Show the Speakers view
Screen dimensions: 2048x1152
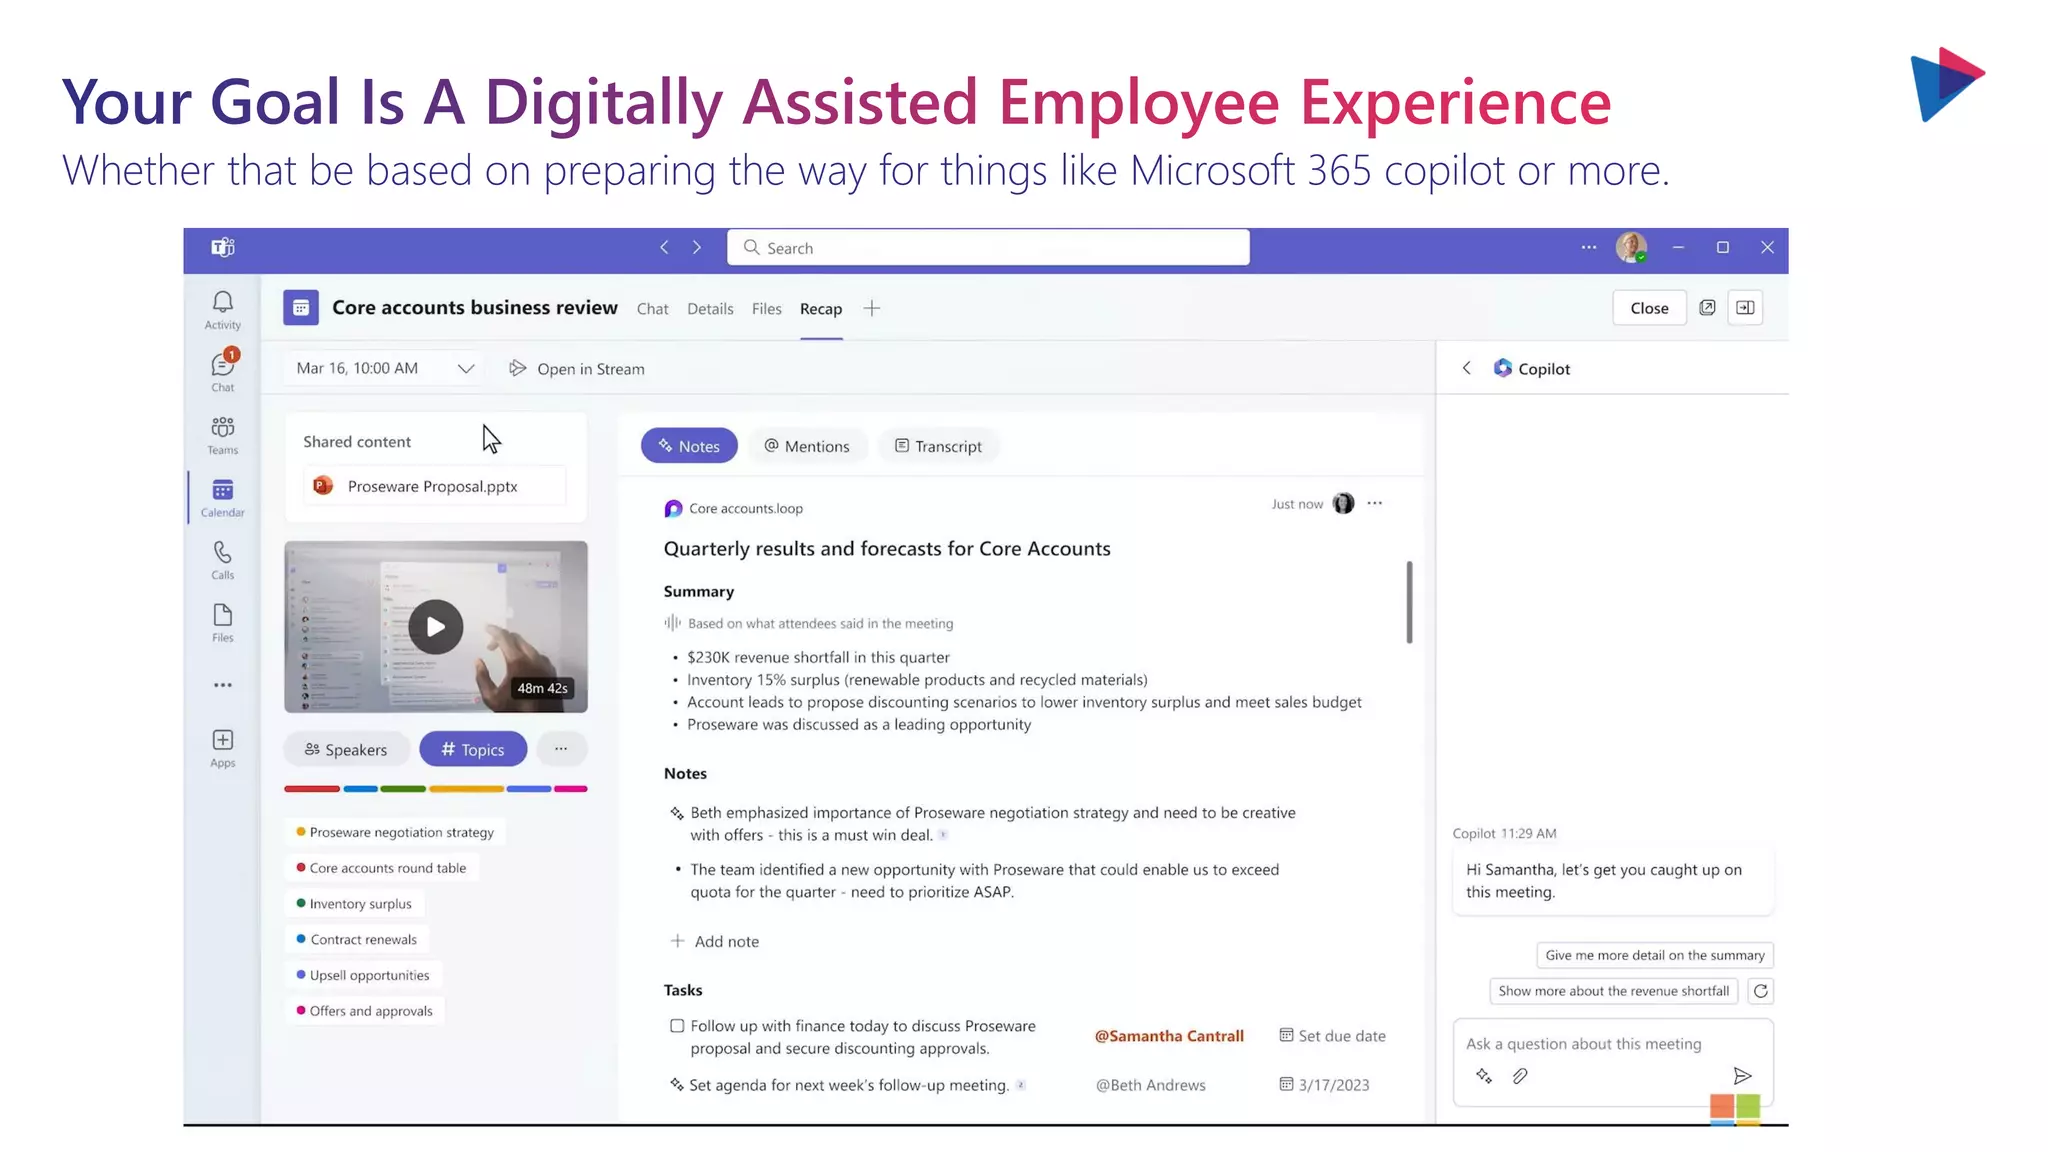tap(346, 749)
